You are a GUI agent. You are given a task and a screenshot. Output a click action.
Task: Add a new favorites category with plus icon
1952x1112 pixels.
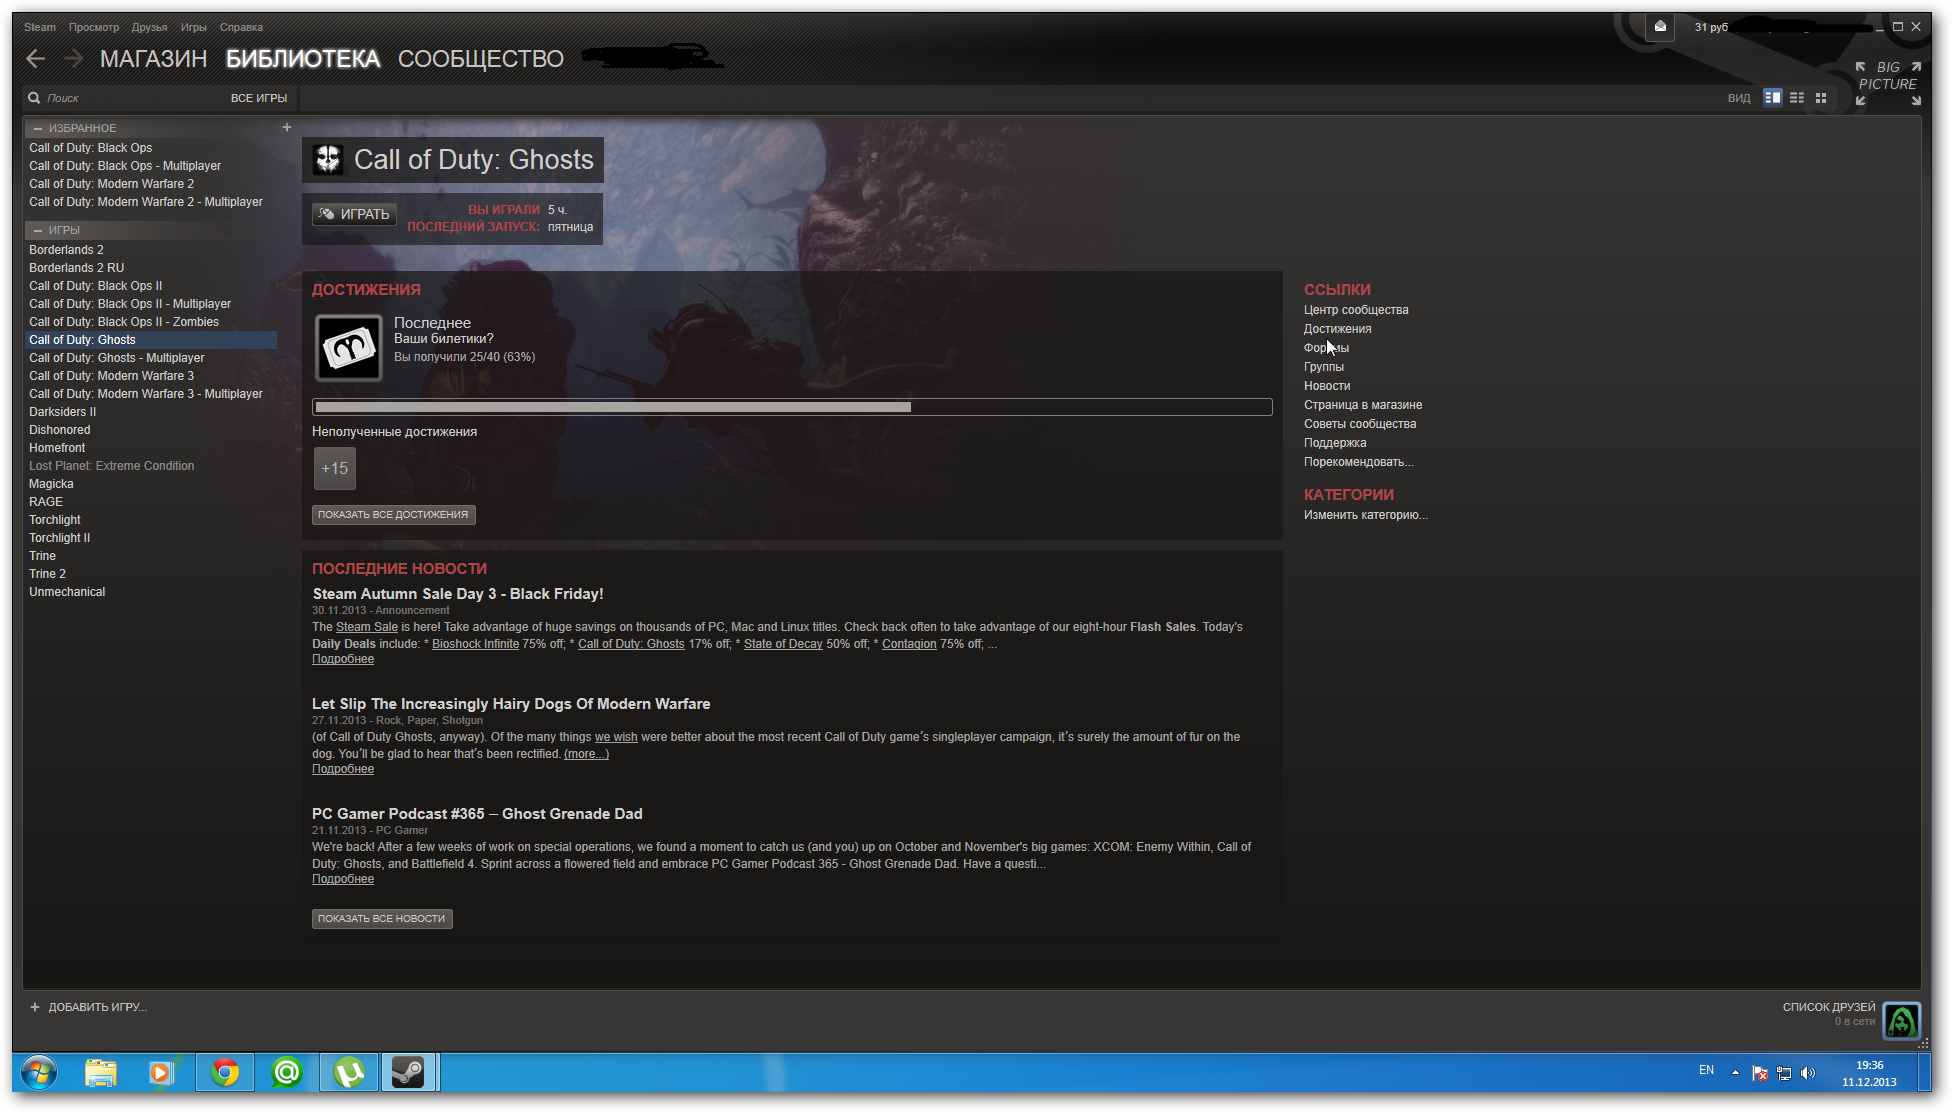coord(286,127)
